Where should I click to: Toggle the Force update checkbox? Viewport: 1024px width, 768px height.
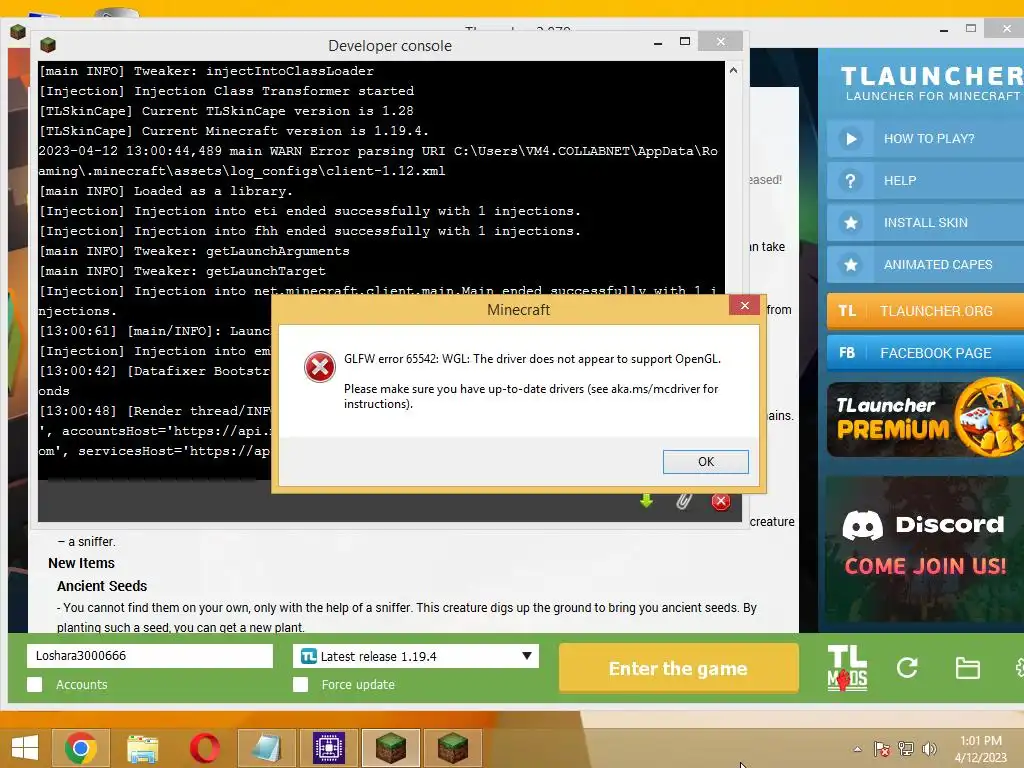(x=300, y=684)
